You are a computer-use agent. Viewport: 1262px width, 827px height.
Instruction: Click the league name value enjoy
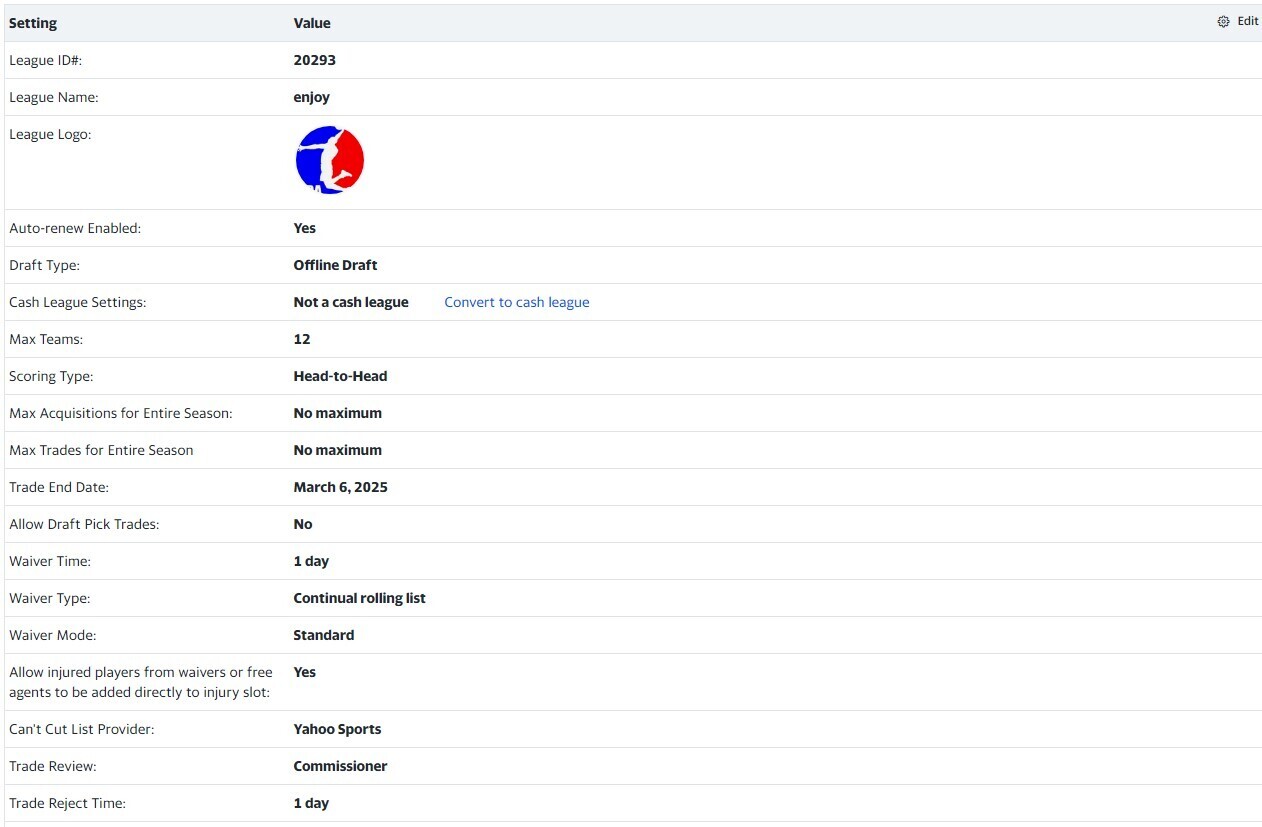pyautogui.click(x=312, y=98)
